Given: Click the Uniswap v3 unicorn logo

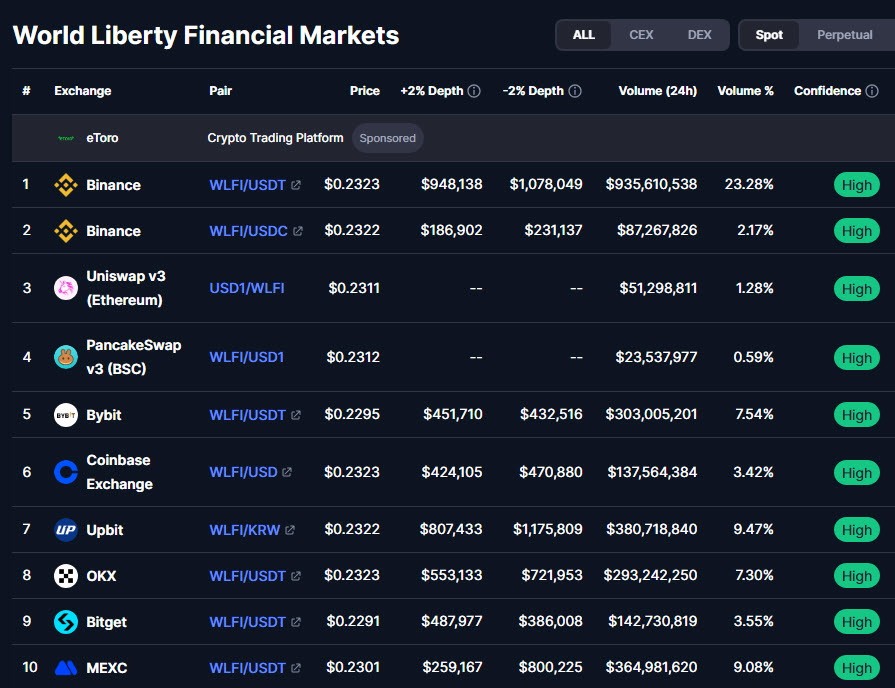Looking at the screenshot, I should (66, 288).
